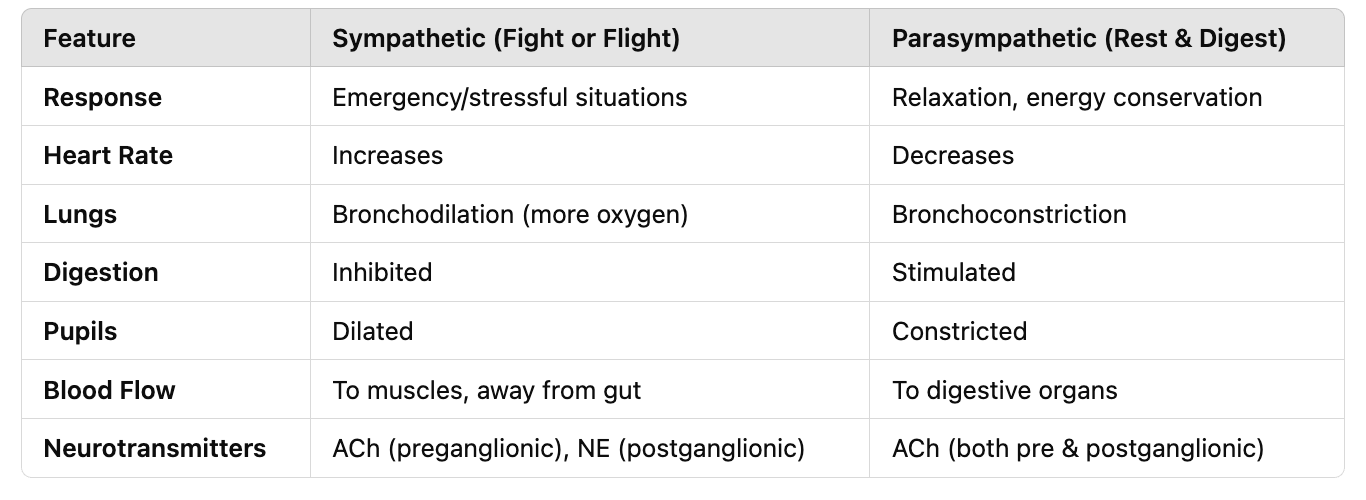Viewport: 1366px width, 500px height.
Task: Click the Parasympathetic (Rest & Digest) header
Action: 1089,39
